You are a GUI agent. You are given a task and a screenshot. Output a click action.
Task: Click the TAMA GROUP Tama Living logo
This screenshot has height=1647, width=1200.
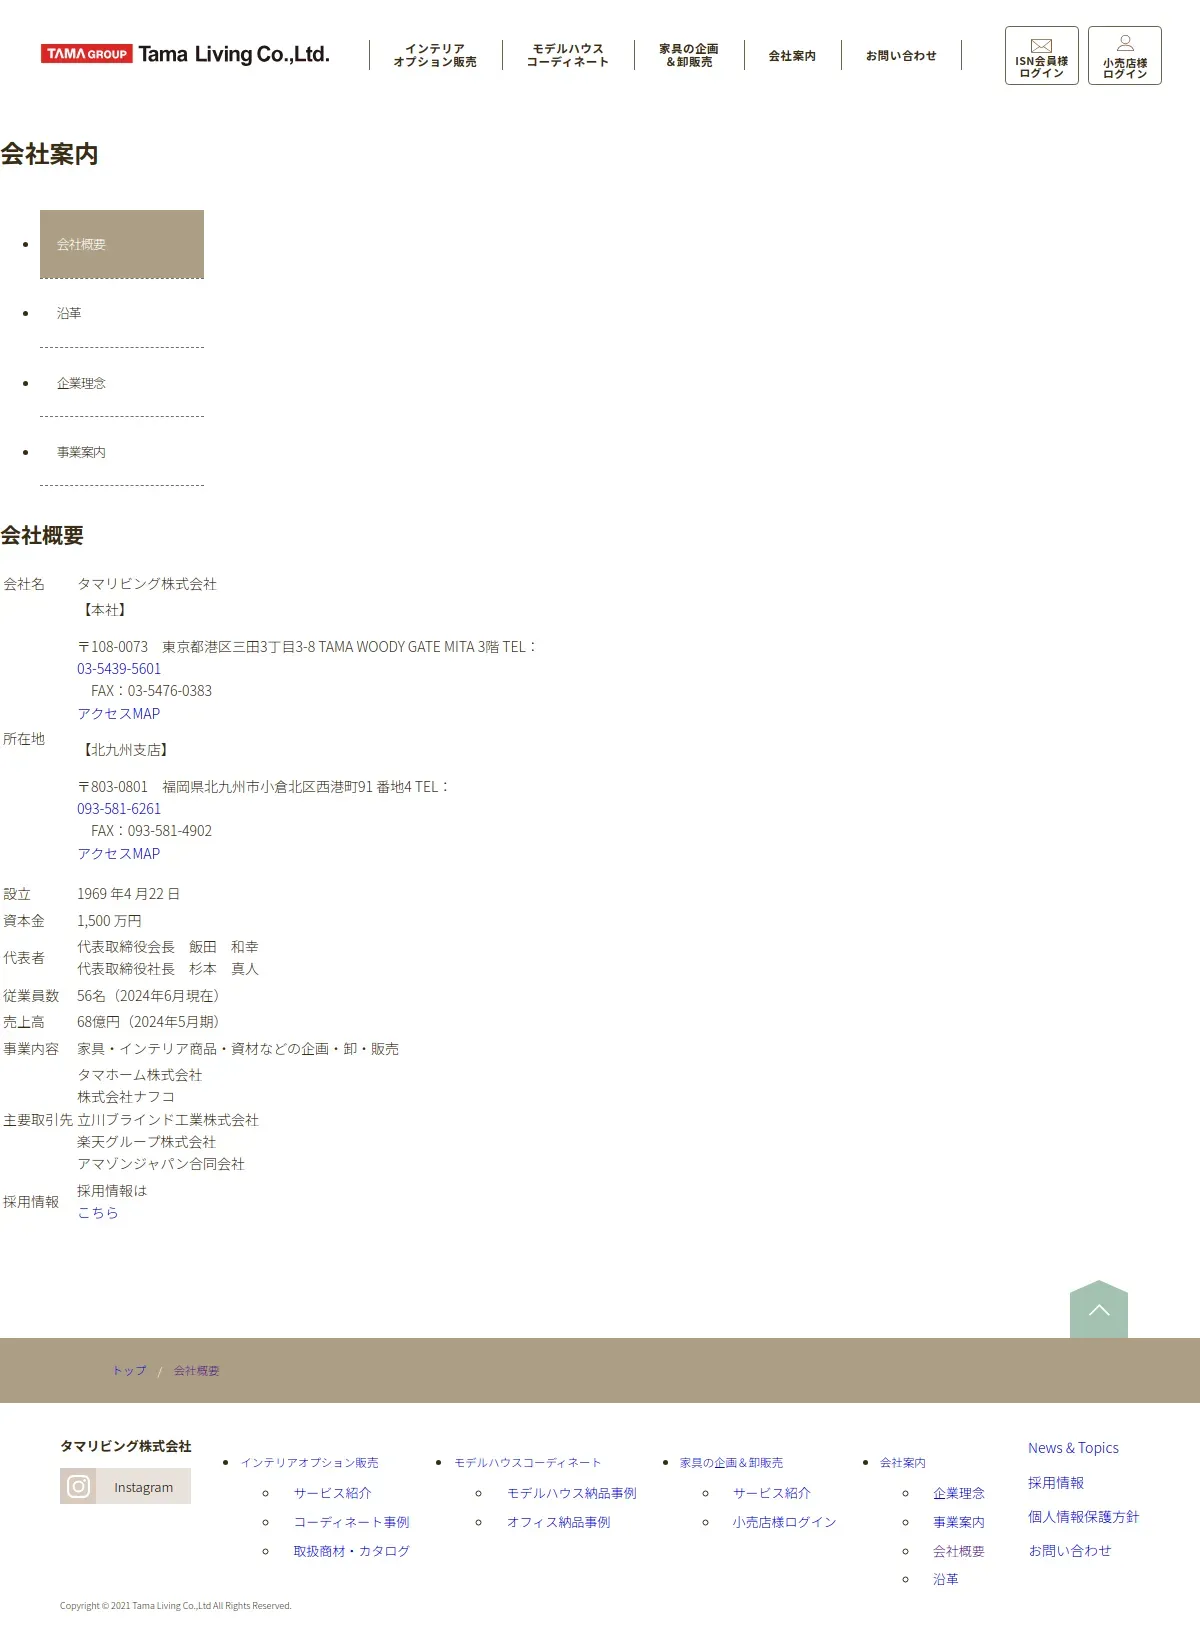185,54
